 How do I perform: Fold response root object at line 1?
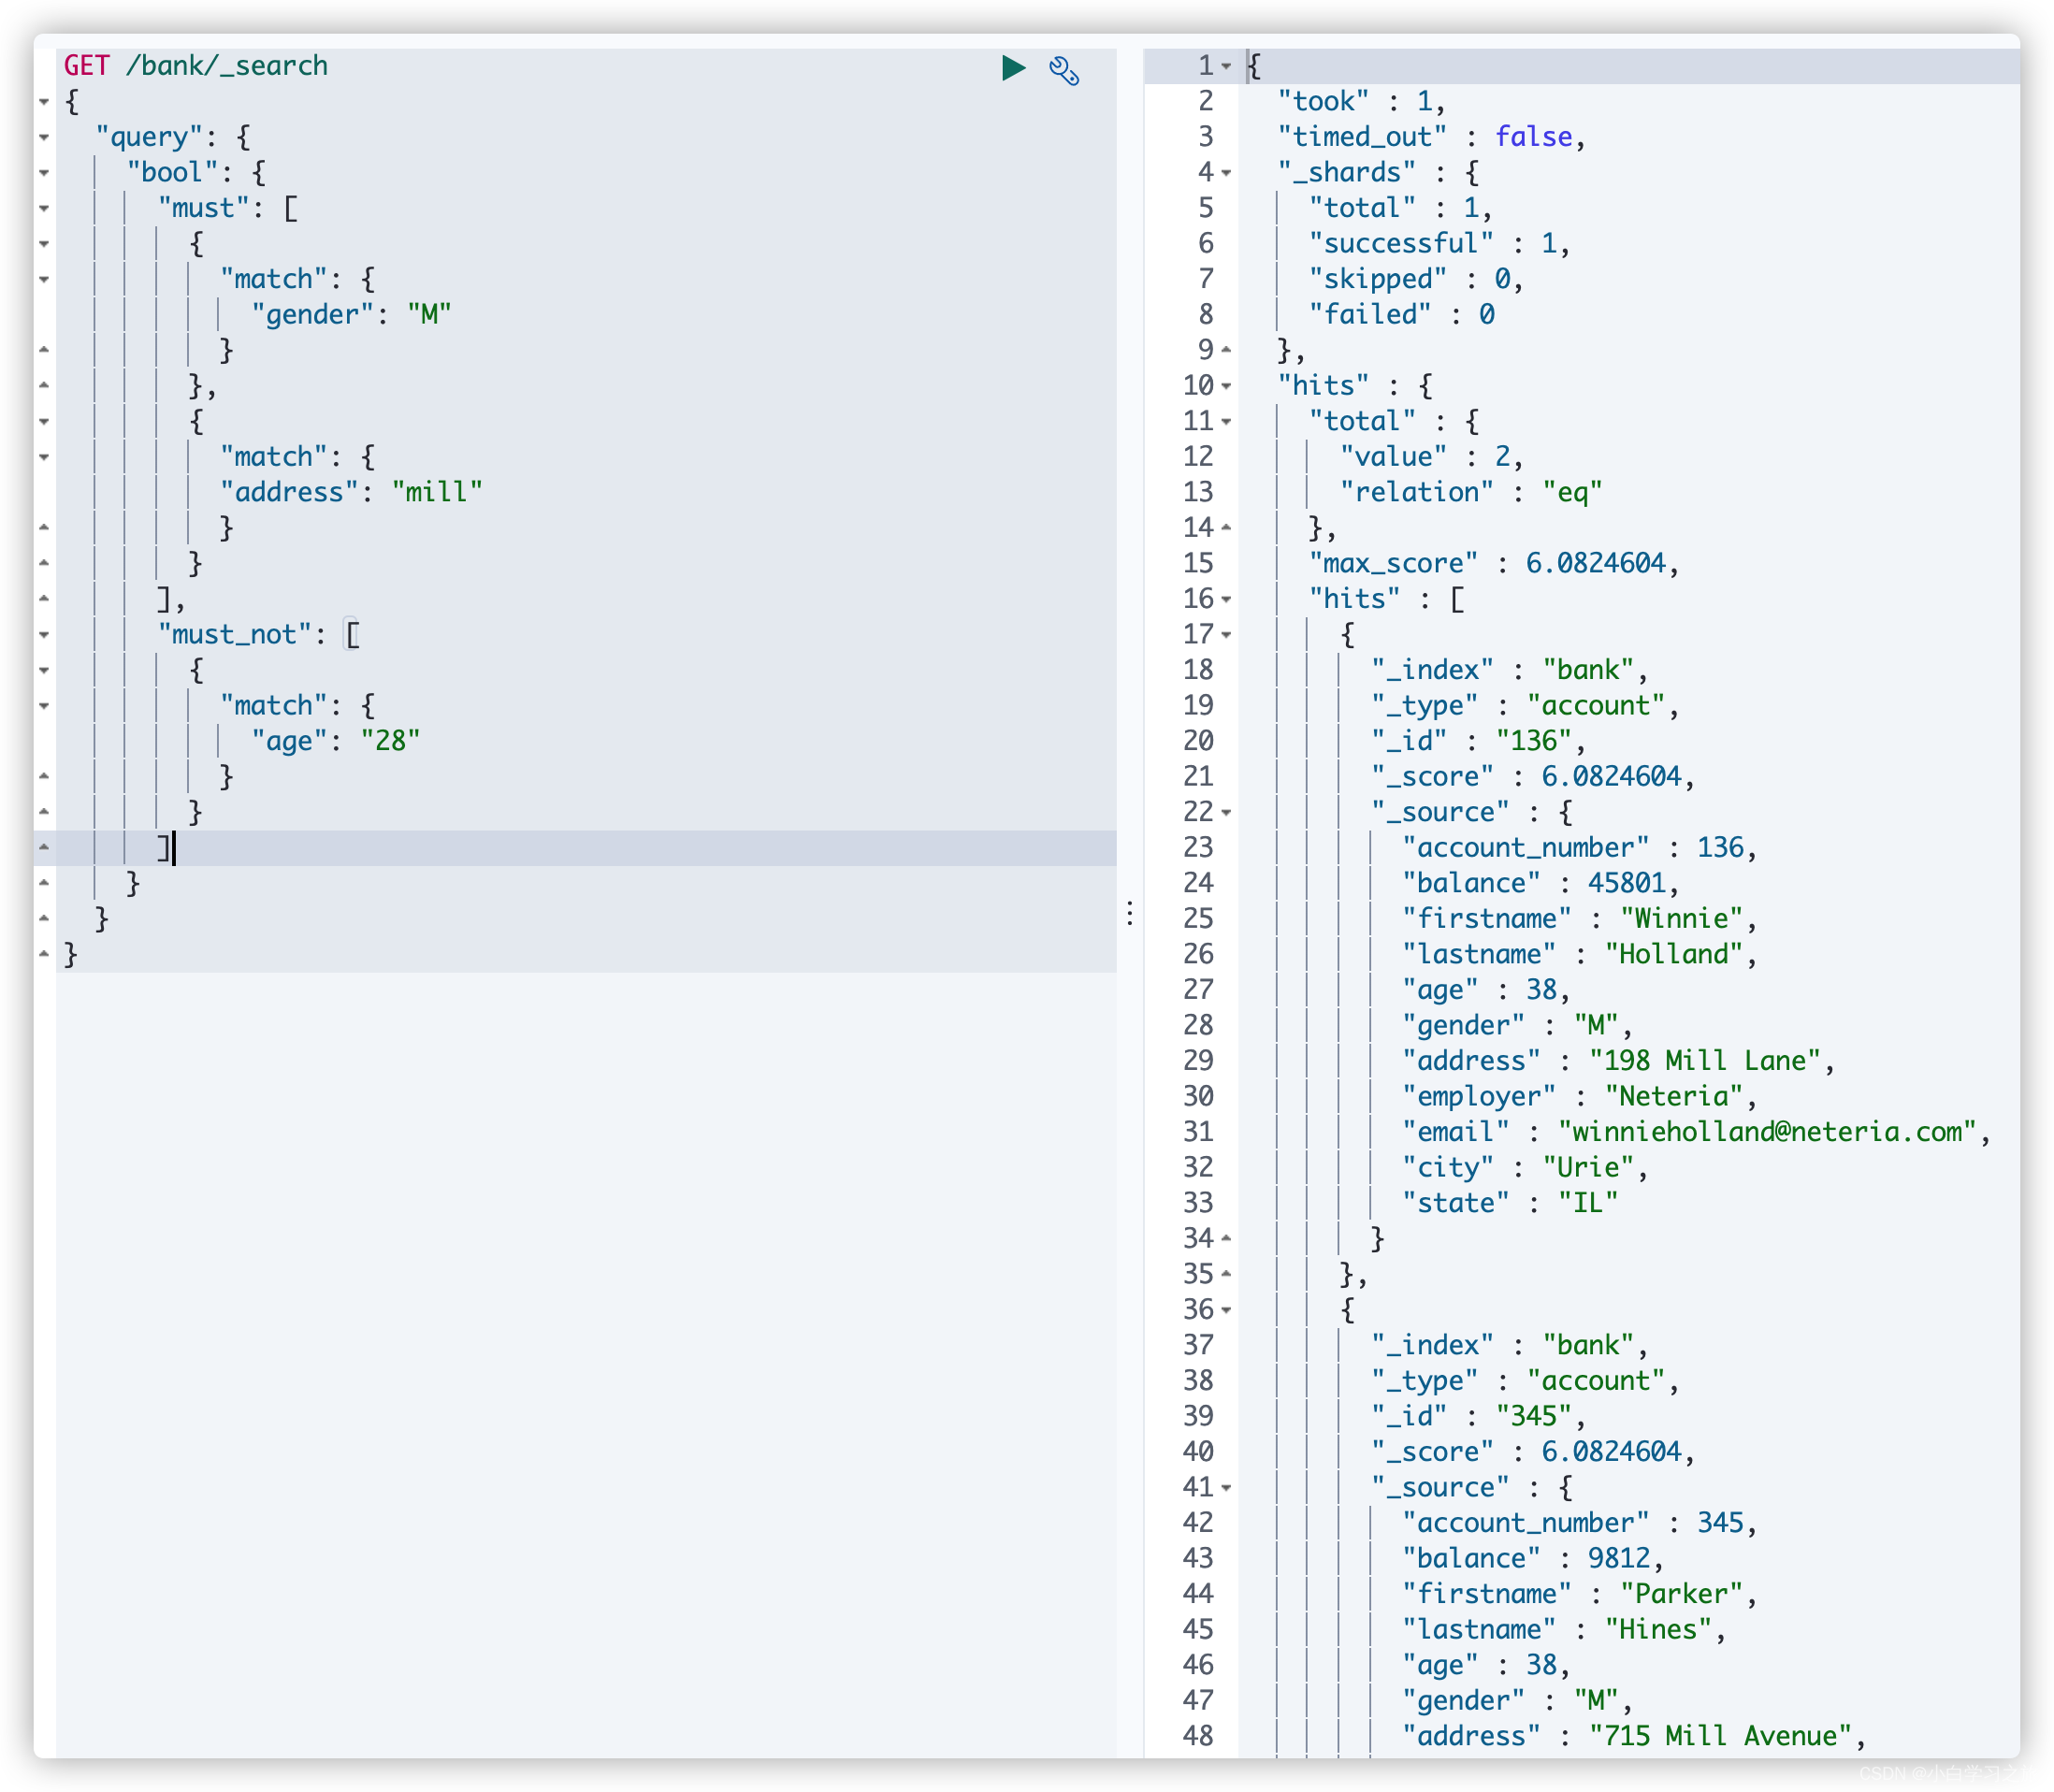[x=1226, y=66]
